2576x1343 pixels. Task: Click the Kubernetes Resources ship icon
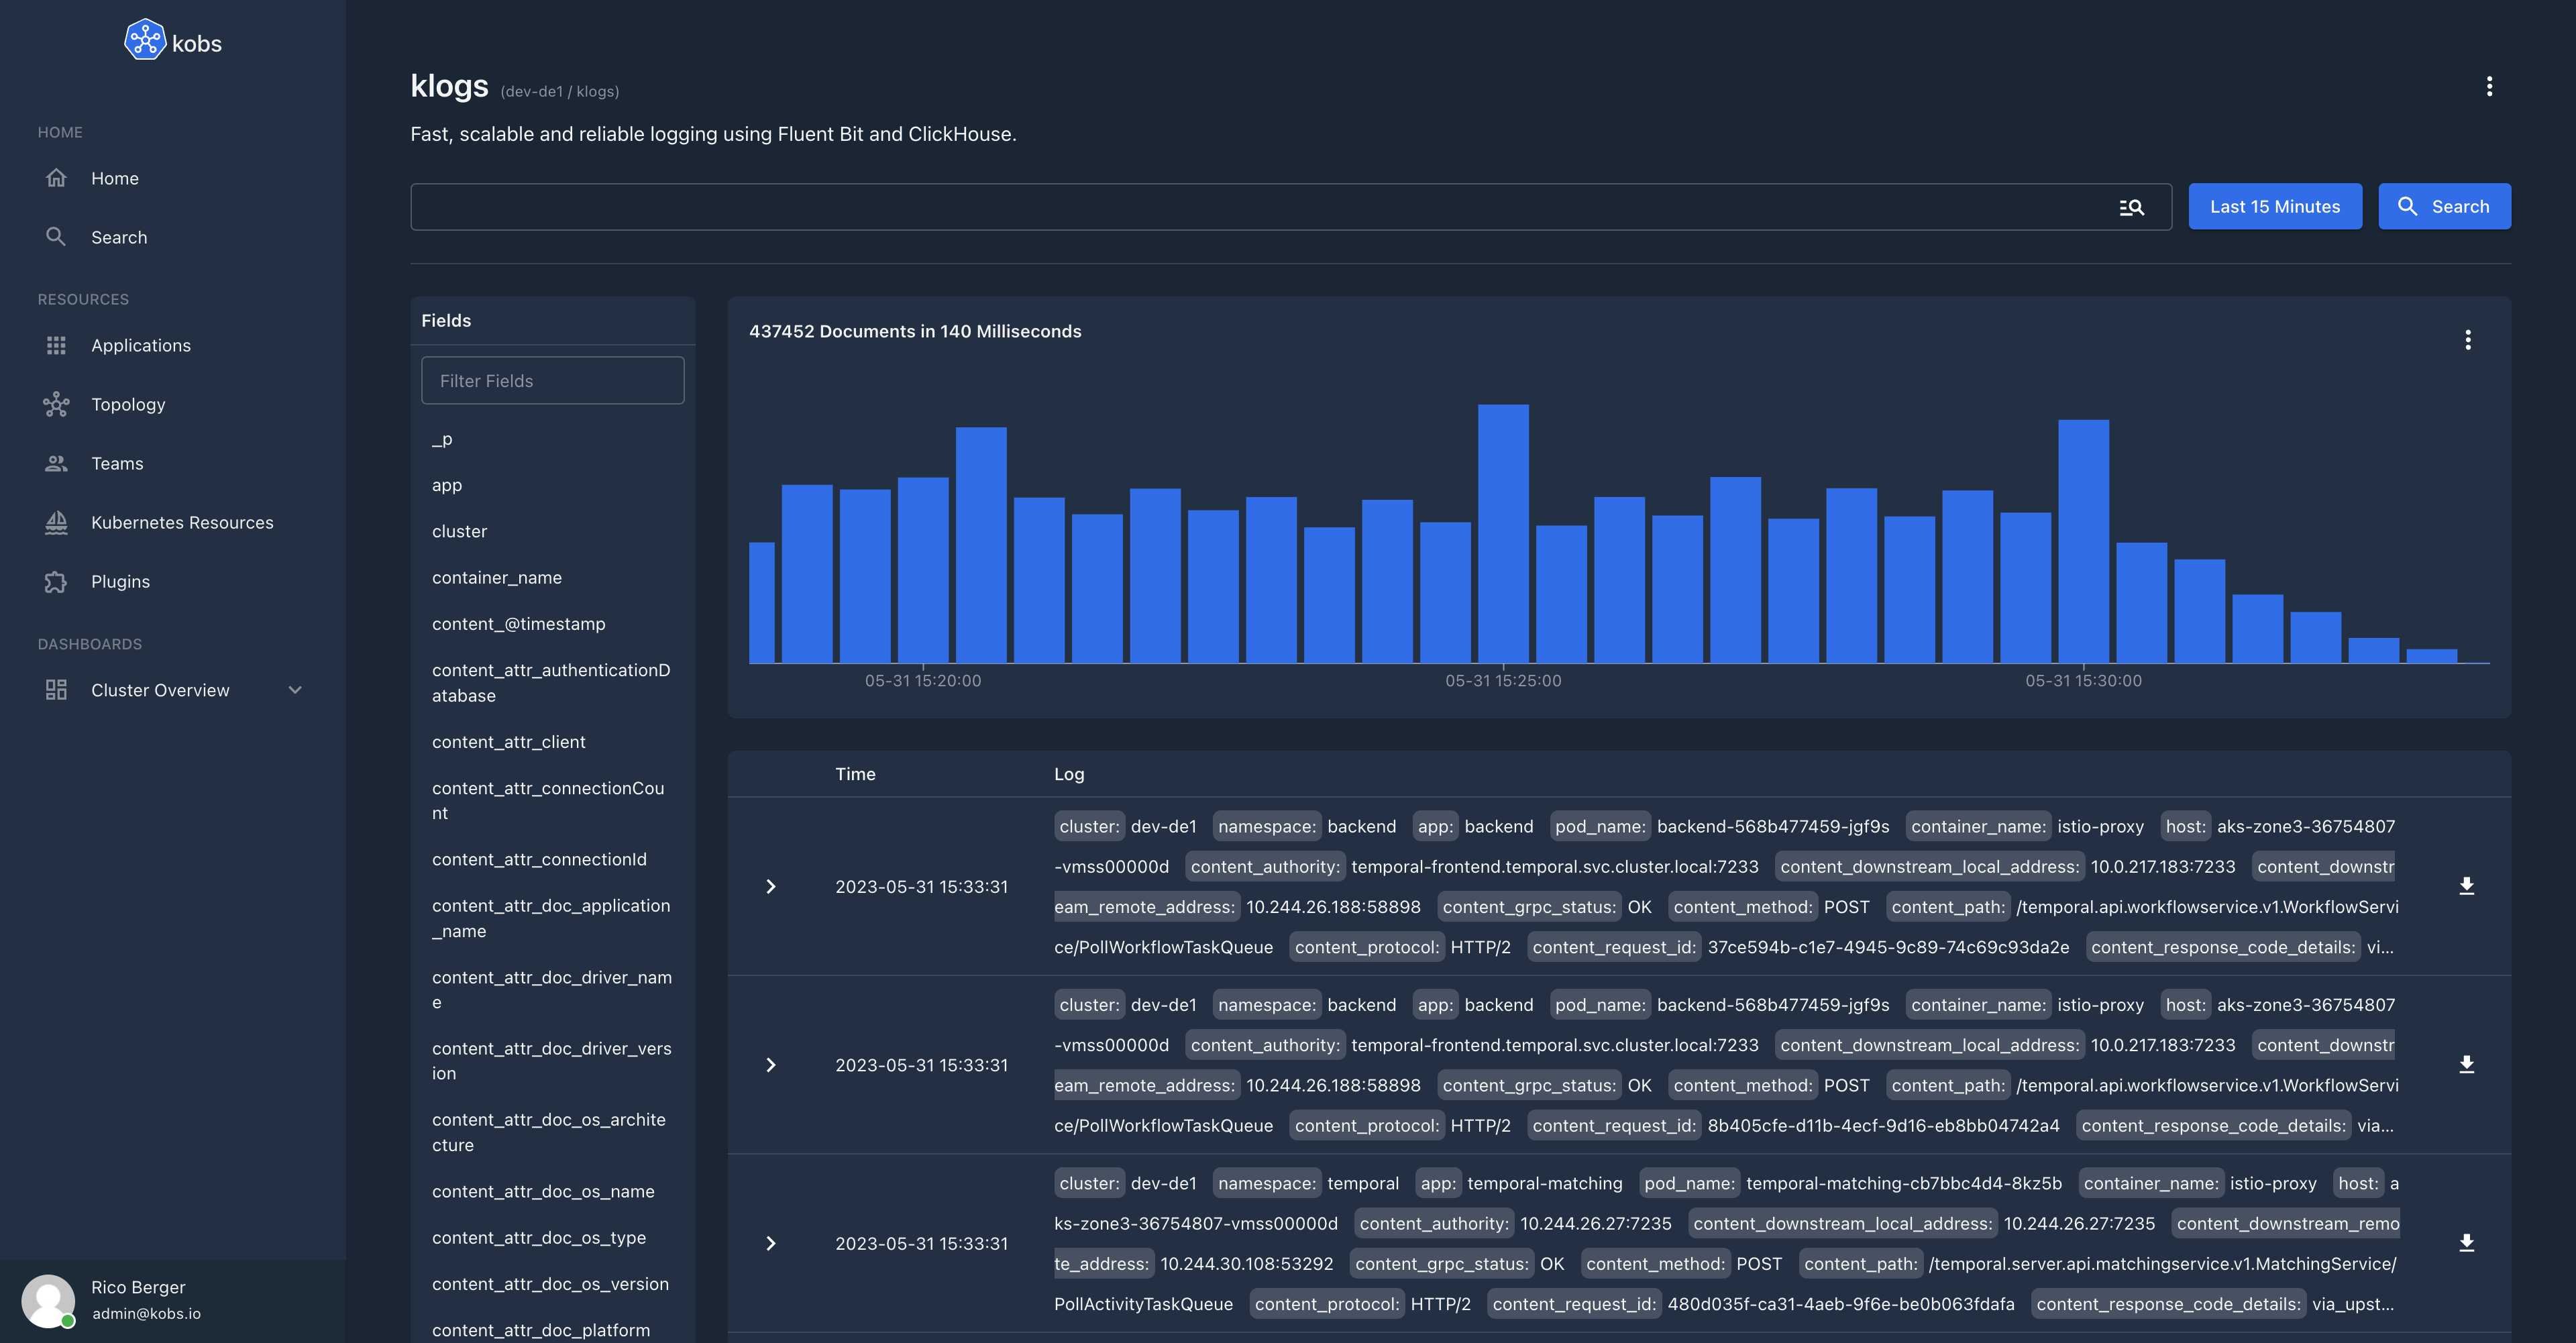pos(56,522)
